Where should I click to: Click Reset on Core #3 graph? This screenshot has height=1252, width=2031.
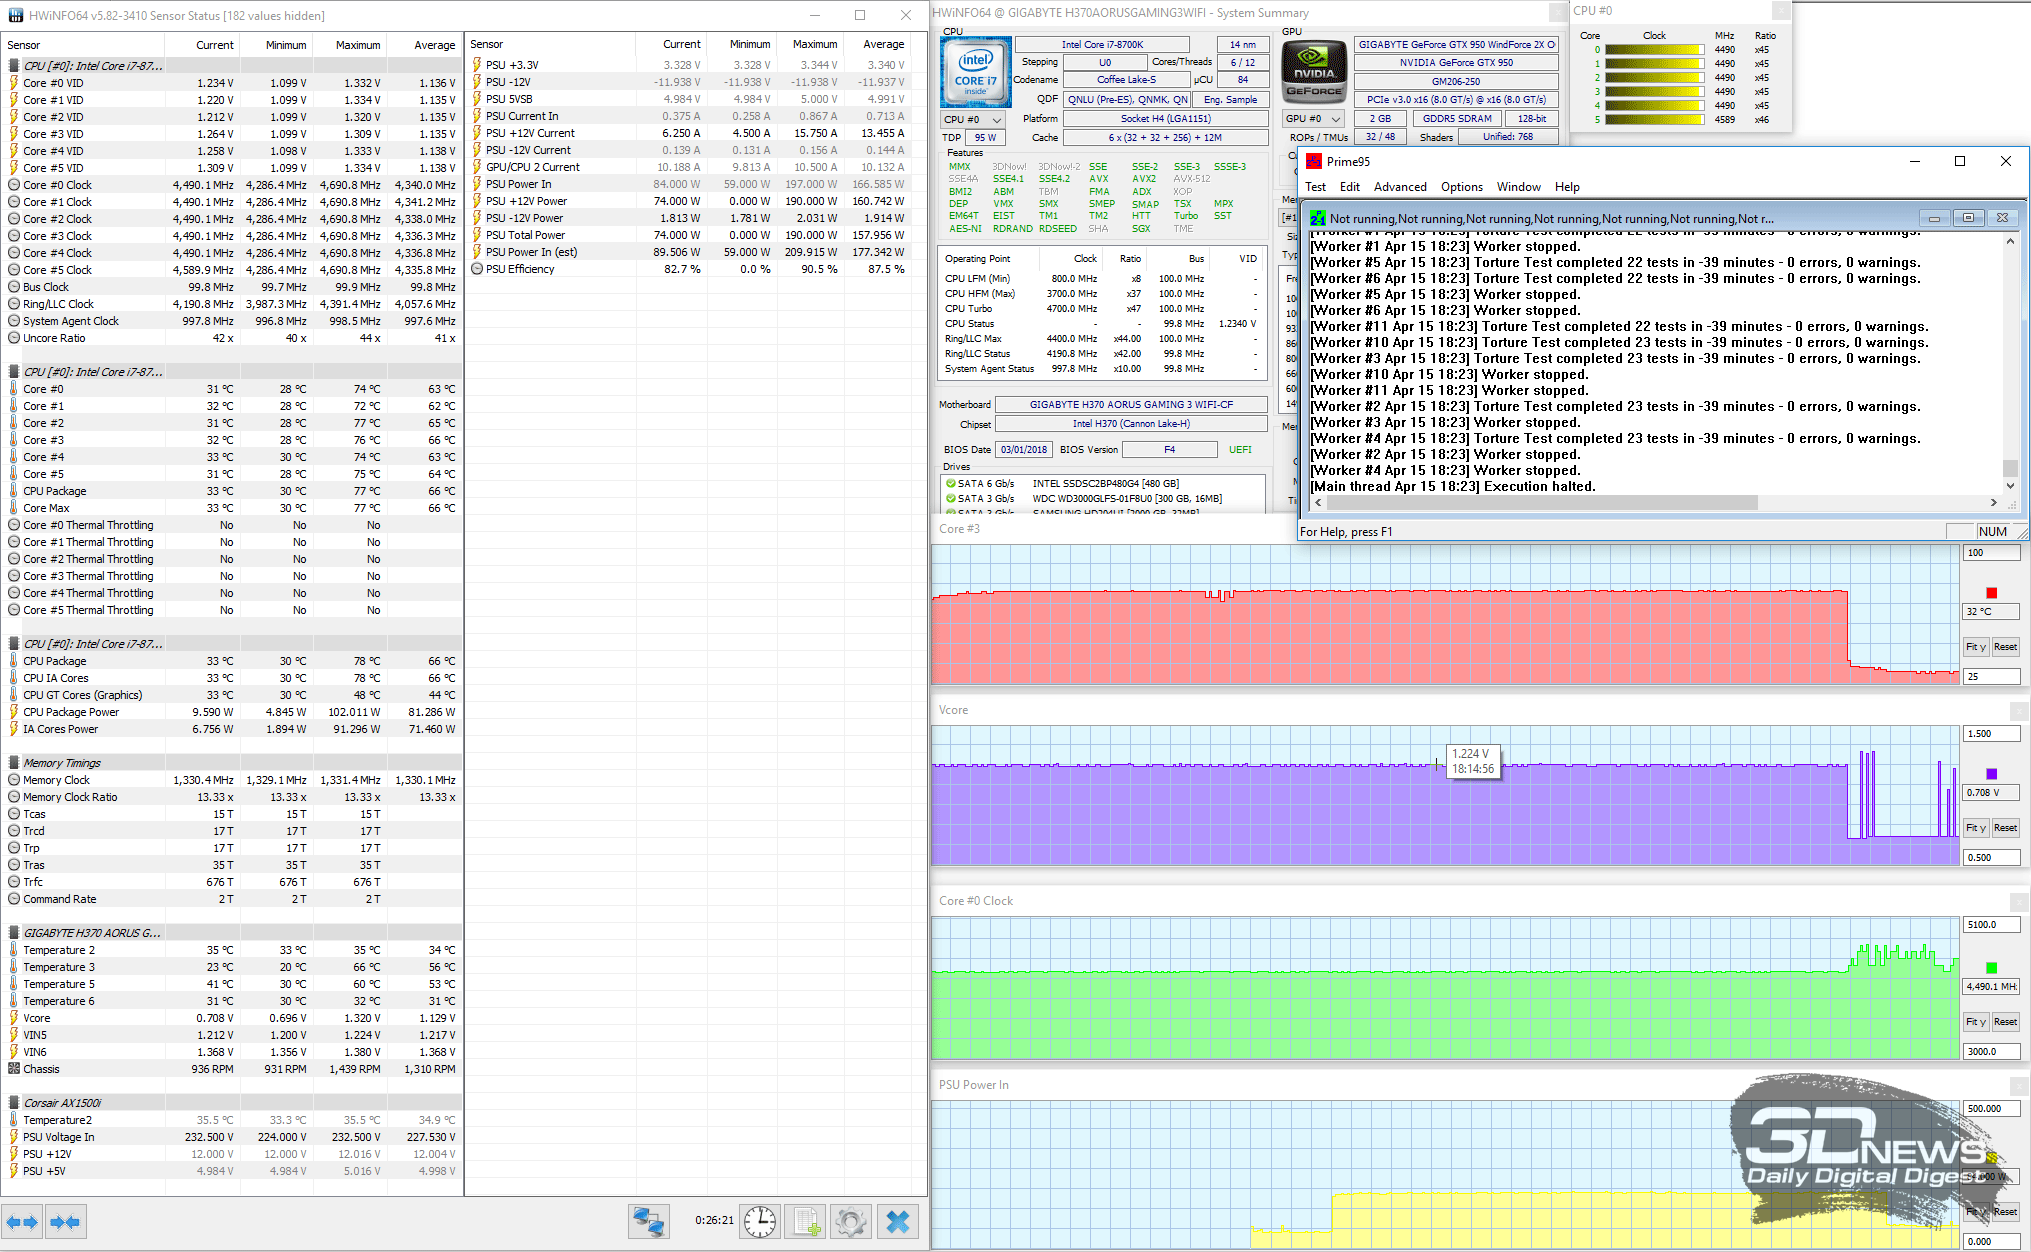coord(2005,647)
